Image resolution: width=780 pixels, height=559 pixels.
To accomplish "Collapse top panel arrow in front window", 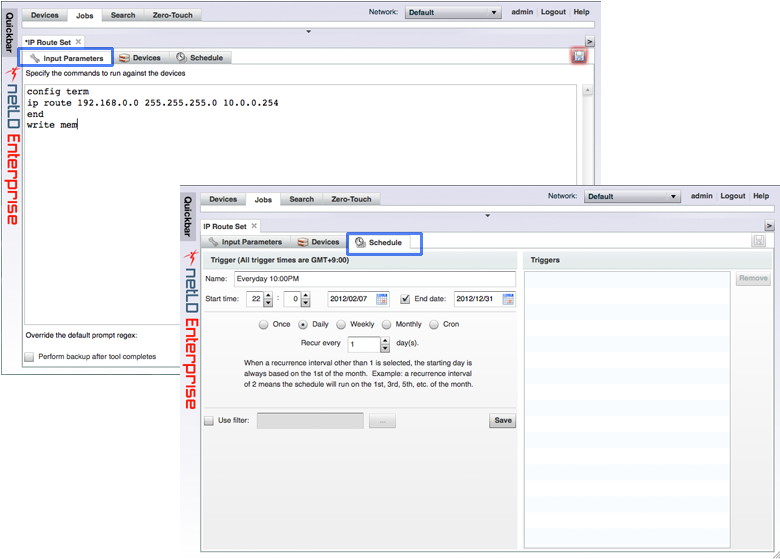I will point(488,216).
